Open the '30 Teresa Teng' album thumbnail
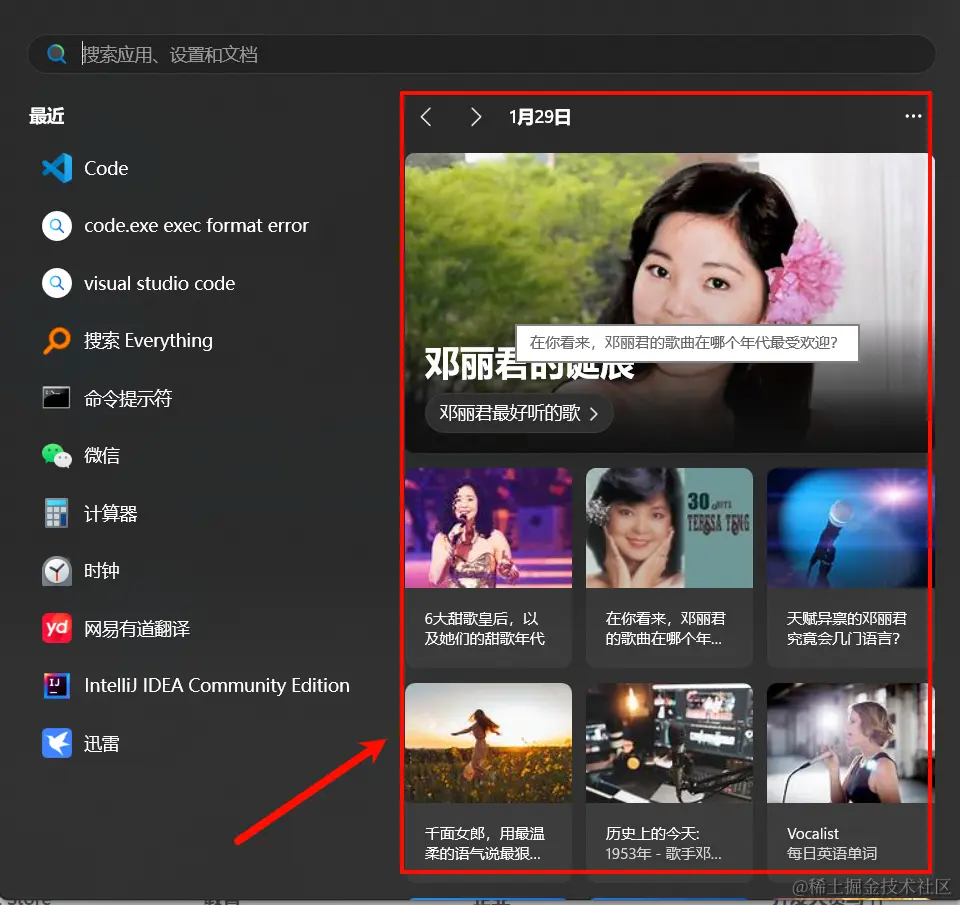This screenshot has width=960, height=905. (669, 528)
